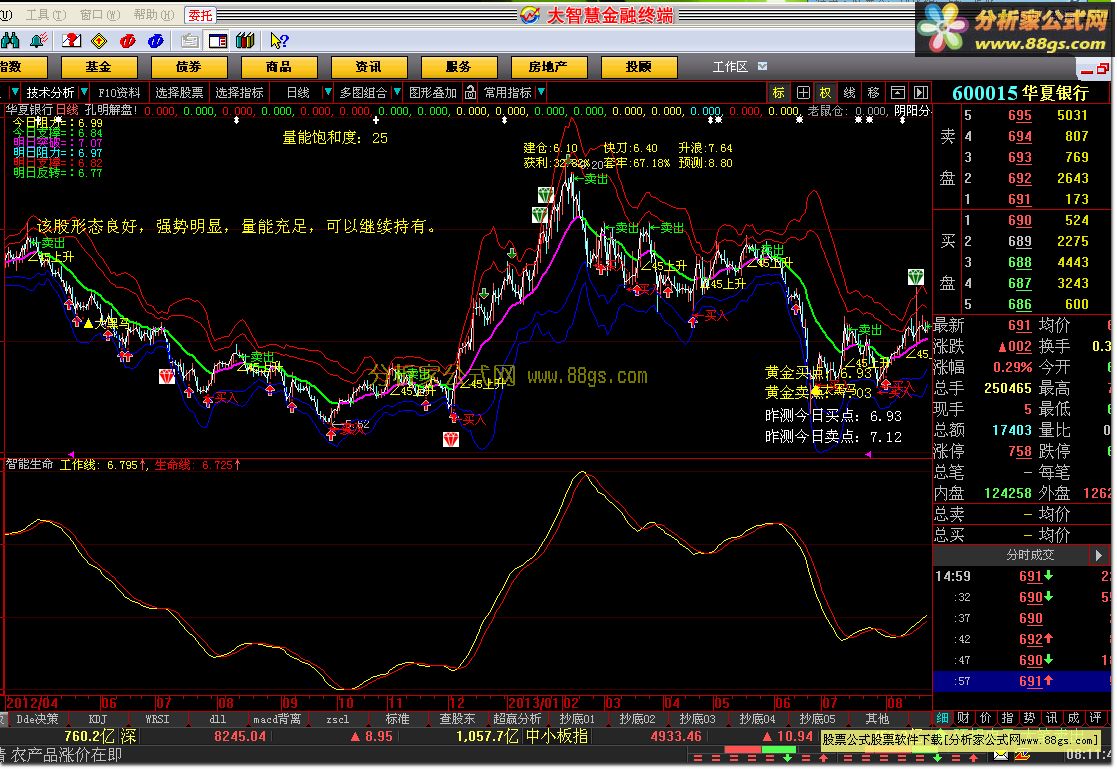This screenshot has width=1117, height=769.
Task: Click the yellow diamond up-arrow icon
Action: (99, 41)
